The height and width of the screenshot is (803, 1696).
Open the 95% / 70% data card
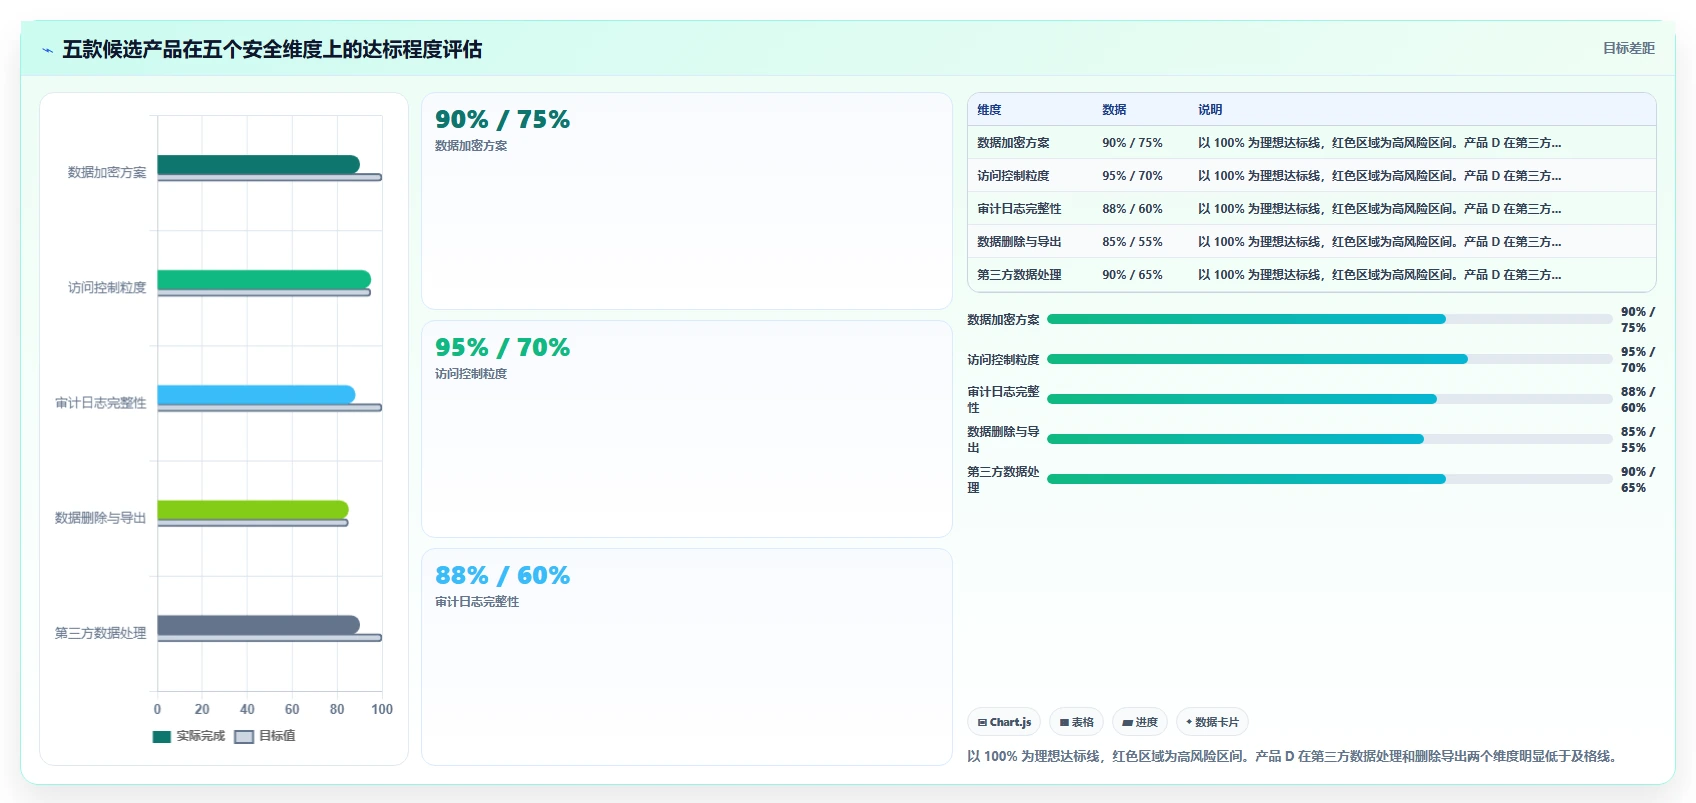pyautogui.click(x=687, y=429)
